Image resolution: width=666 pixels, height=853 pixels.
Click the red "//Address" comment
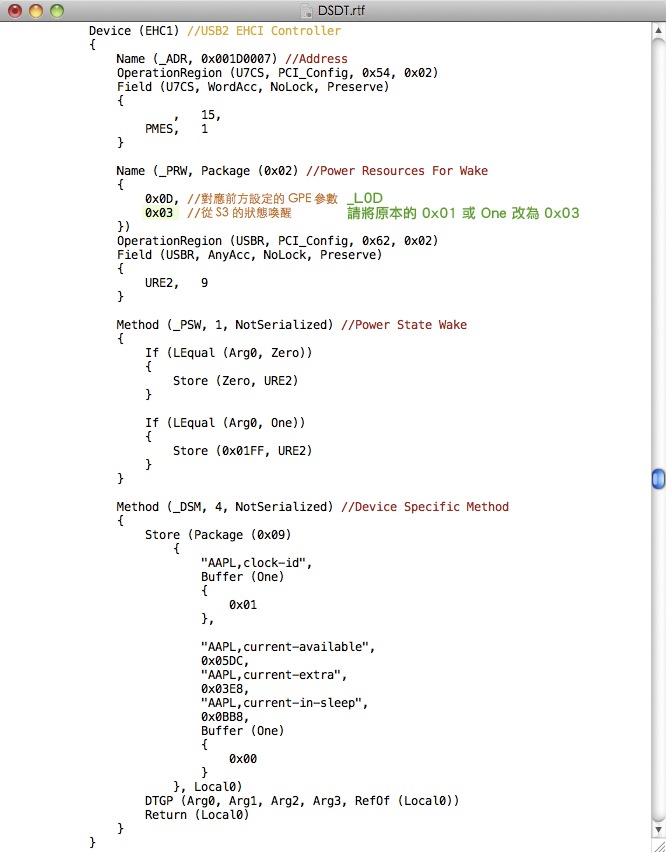point(316,59)
